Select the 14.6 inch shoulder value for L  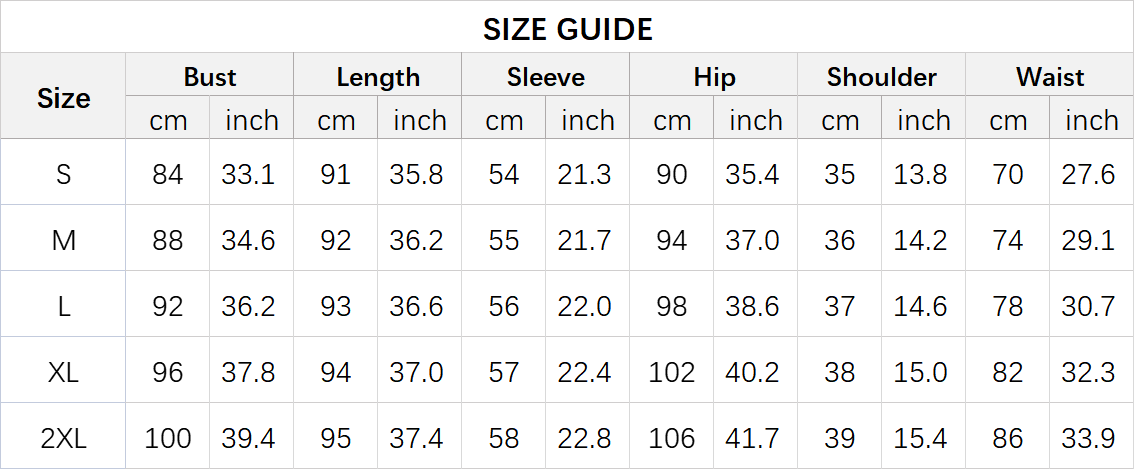pos(920,306)
